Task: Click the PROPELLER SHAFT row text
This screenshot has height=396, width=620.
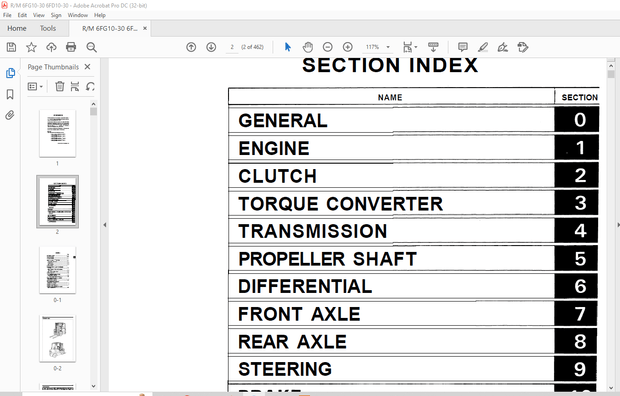Action: (327, 259)
